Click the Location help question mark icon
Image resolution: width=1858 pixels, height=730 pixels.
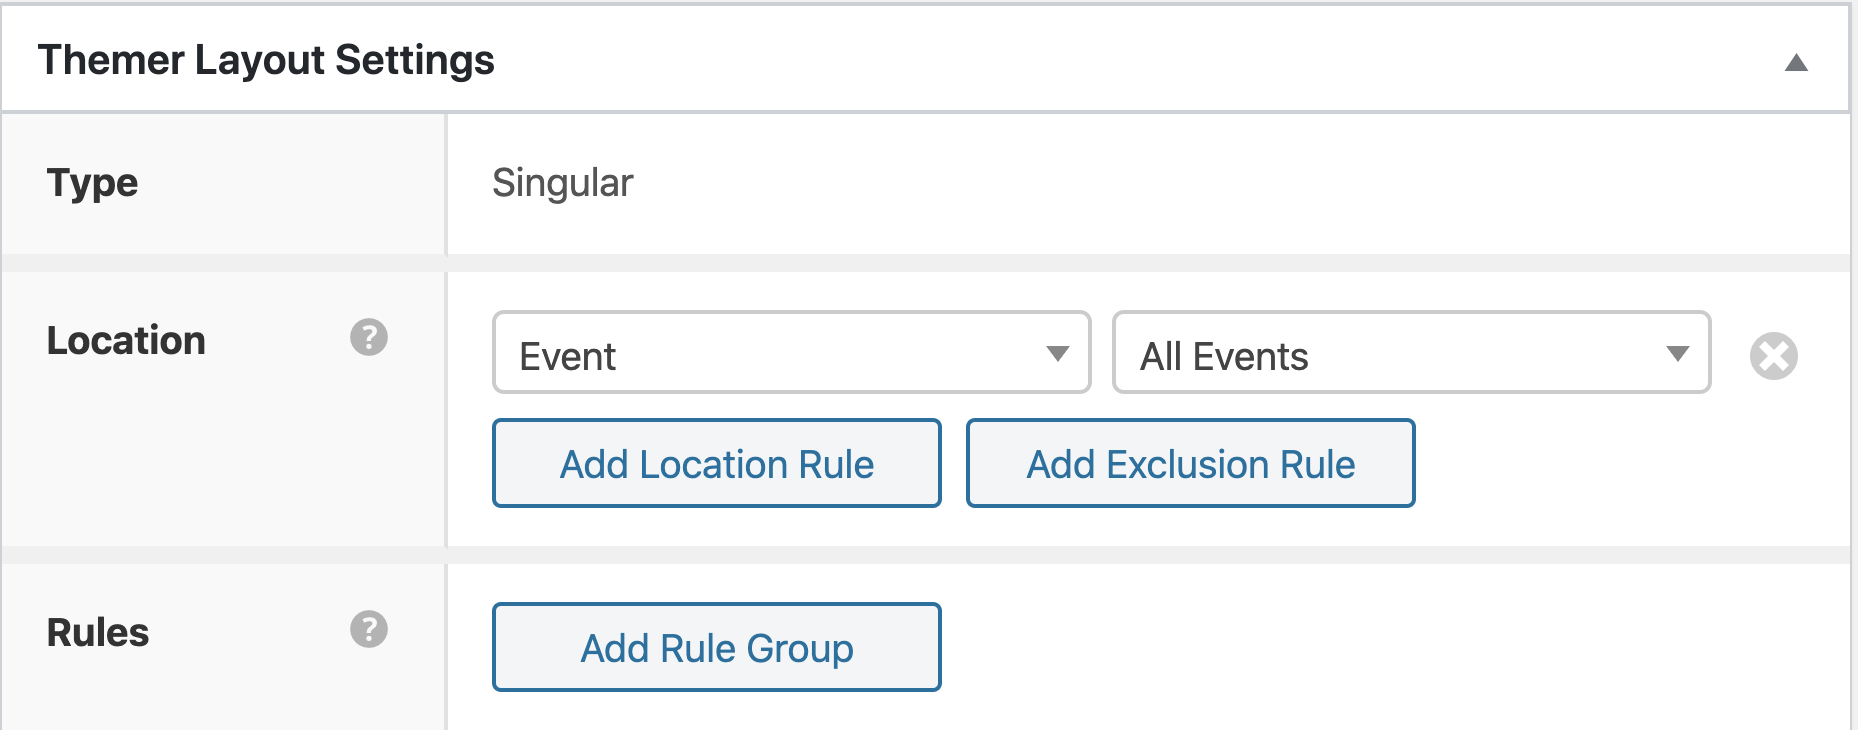click(x=369, y=338)
